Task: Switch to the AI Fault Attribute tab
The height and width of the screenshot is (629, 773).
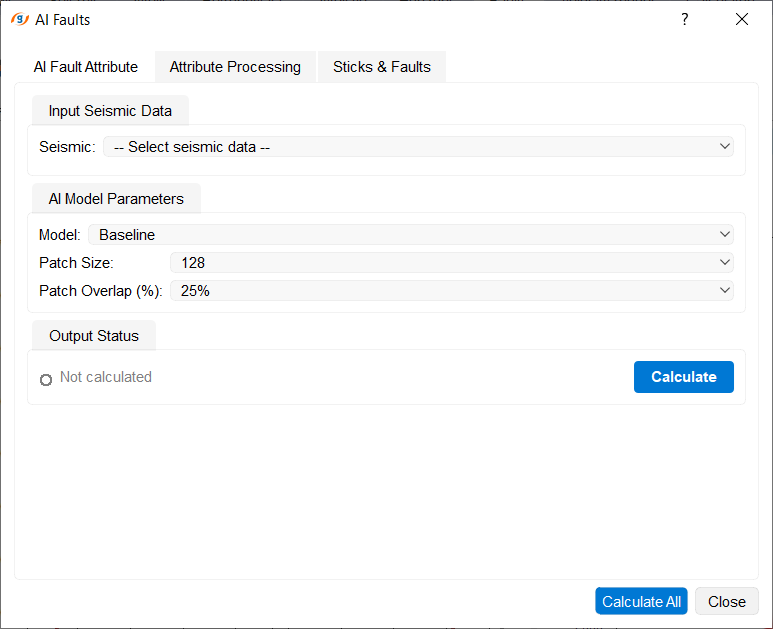Action: pyautogui.click(x=86, y=67)
